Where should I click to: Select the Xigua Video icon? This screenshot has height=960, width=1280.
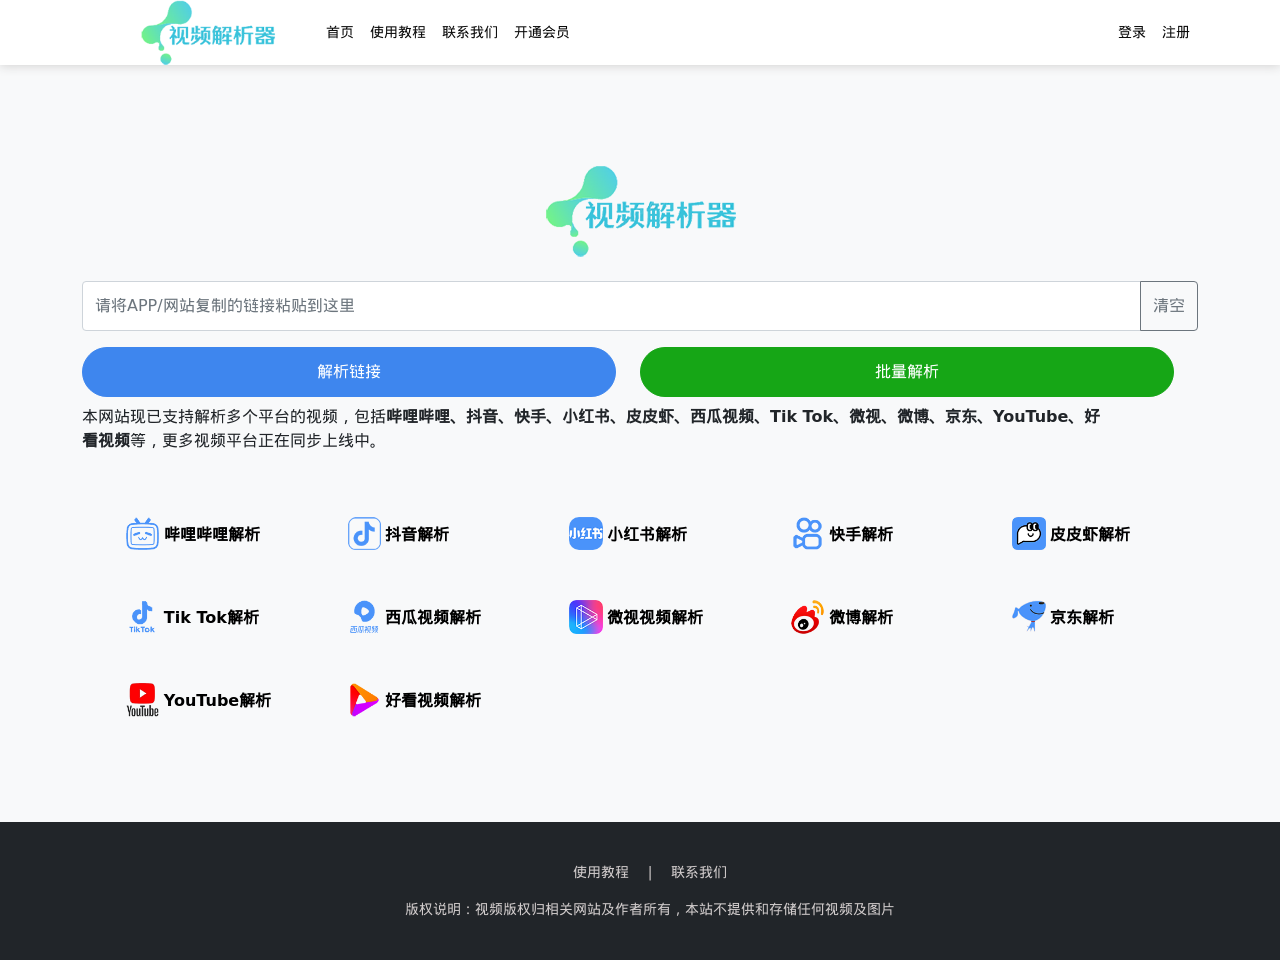point(364,617)
